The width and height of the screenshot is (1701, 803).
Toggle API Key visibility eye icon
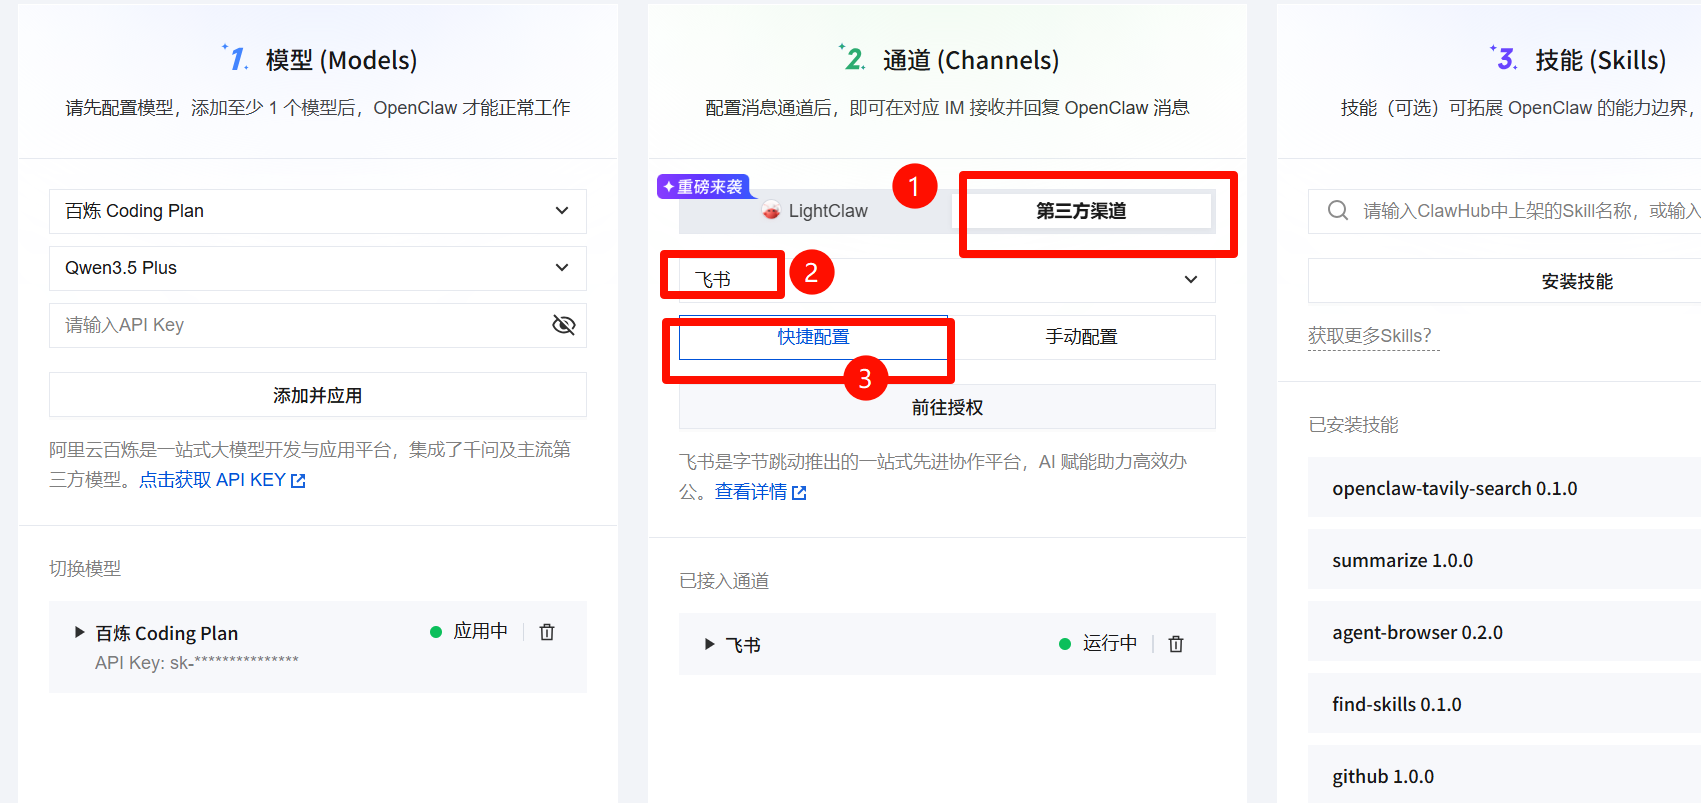(x=564, y=325)
